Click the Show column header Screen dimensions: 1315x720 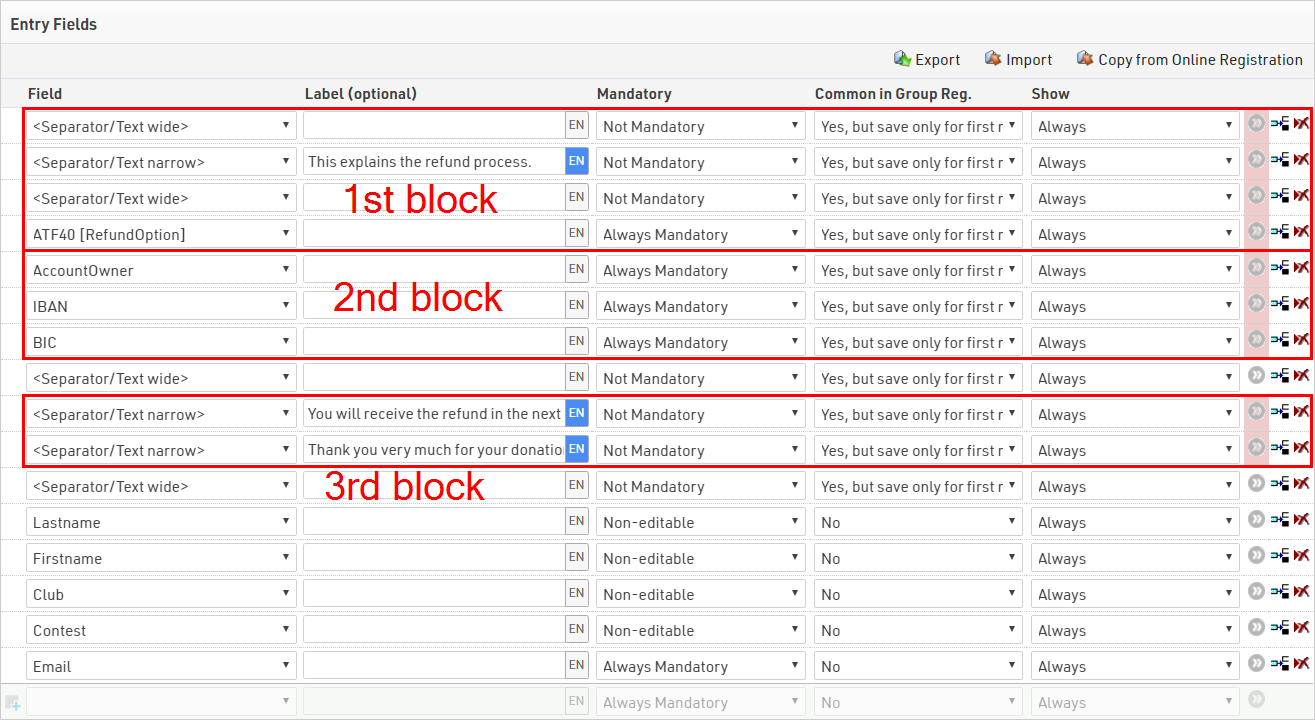(1050, 93)
